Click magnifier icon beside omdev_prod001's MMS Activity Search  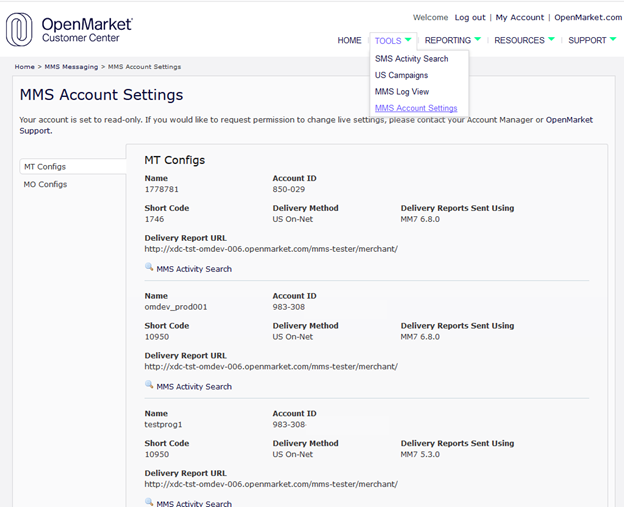[149, 385]
